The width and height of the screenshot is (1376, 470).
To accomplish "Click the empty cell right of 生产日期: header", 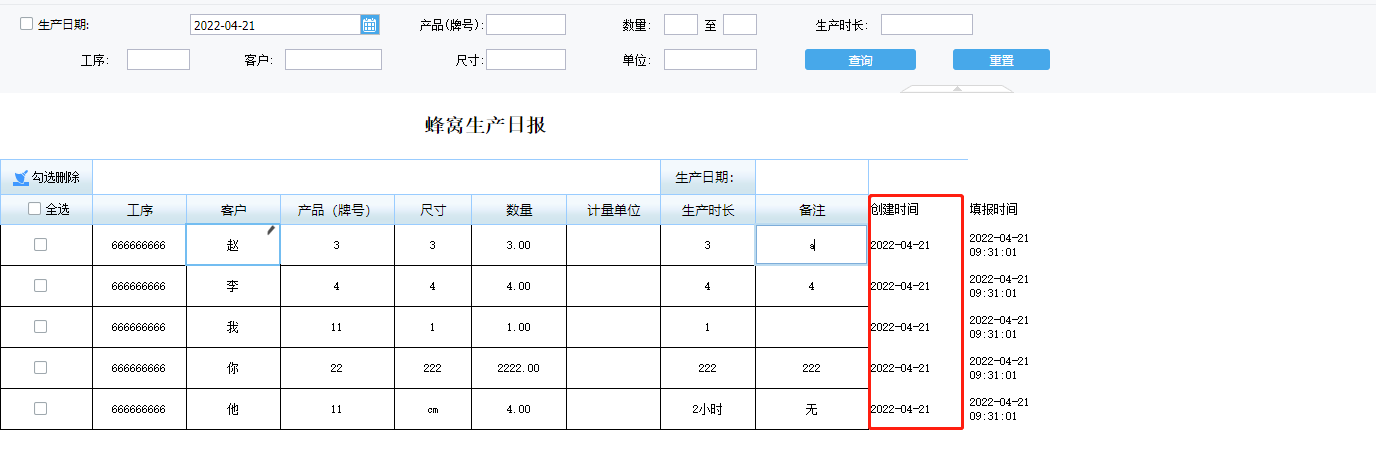I will pyautogui.click(x=812, y=177).
